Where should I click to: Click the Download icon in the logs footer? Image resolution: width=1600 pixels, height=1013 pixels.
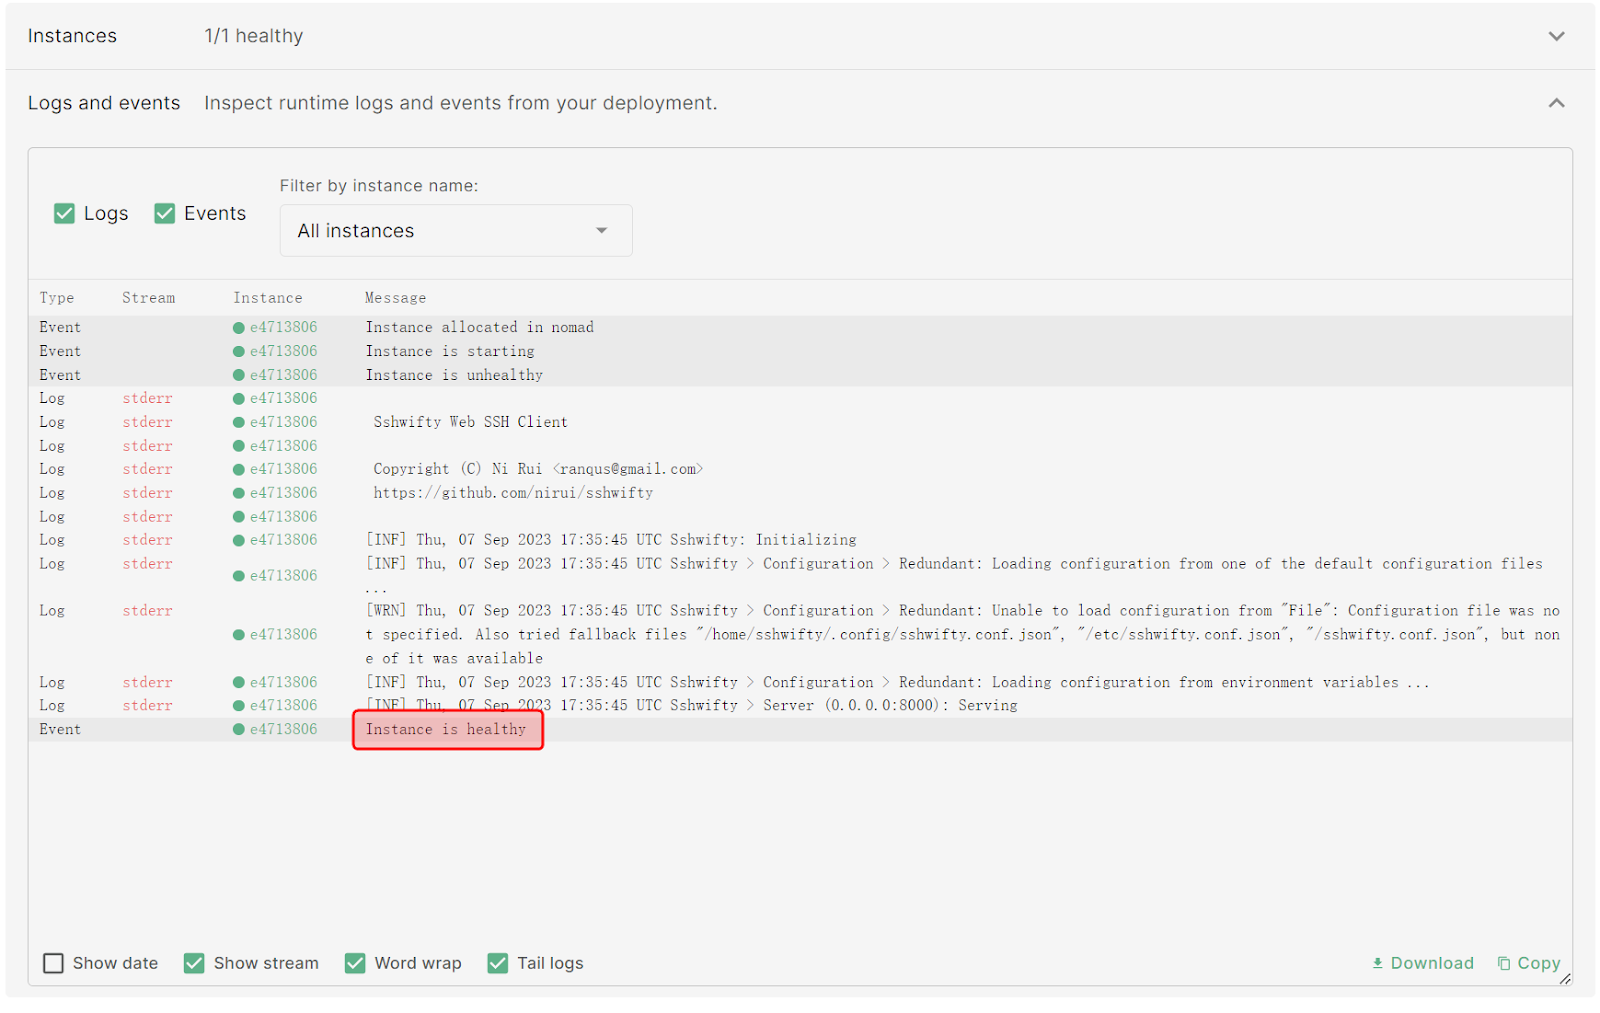pyautogui.click(x=1377, y=963)
